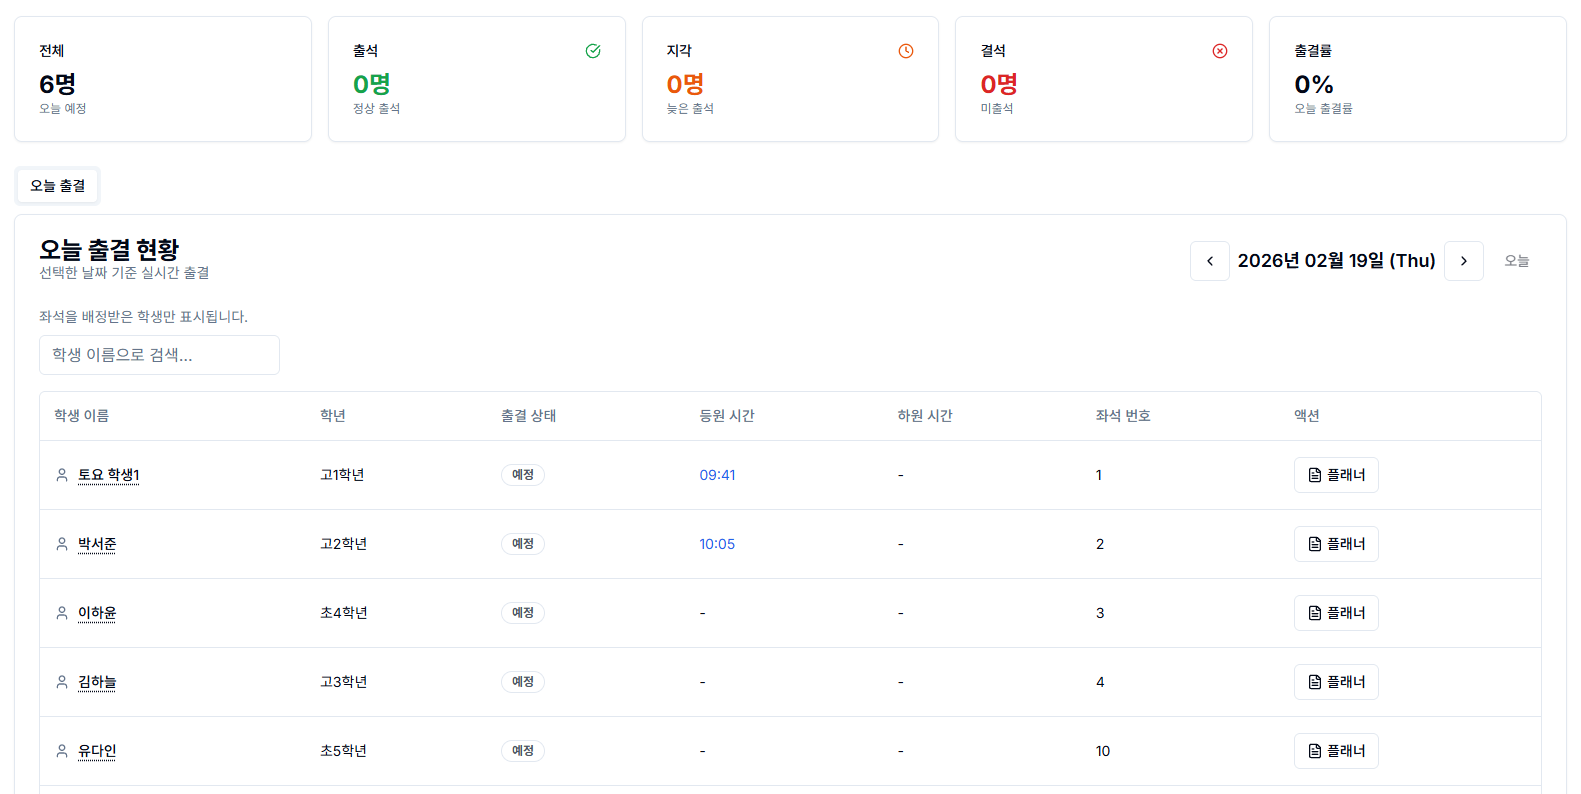Click the 09:41 check-in time
Image resolution: width=1581 pixels, height=794 pixels.
717,475
